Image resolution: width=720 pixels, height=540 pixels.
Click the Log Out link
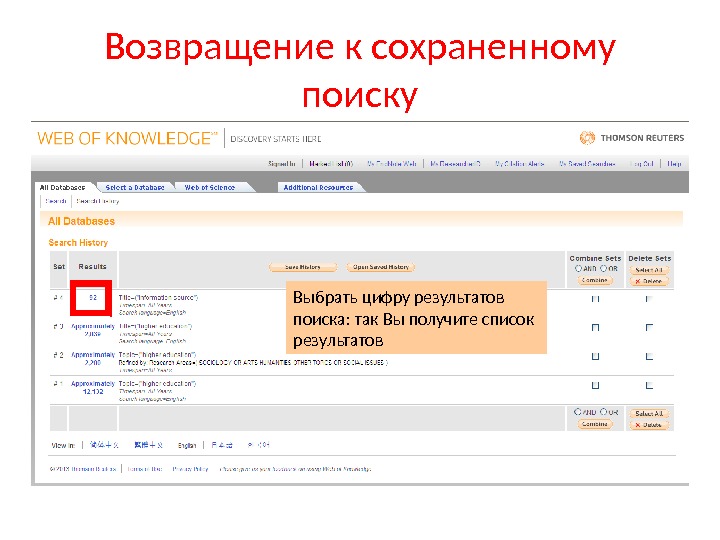[642, 163]
